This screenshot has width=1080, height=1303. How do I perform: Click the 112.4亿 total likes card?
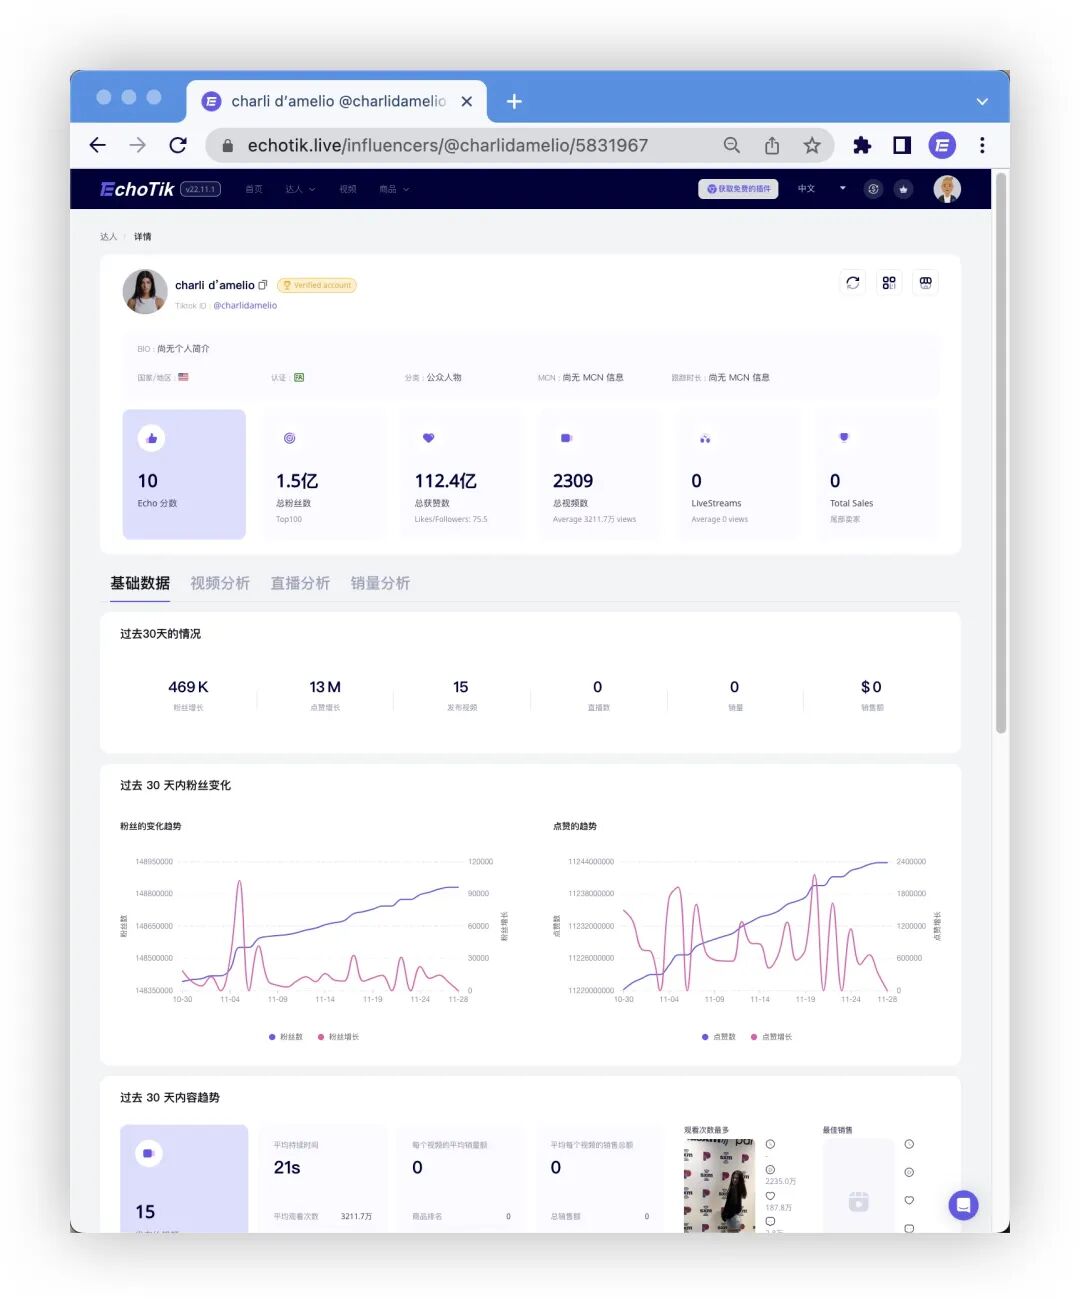click(461, 474)
